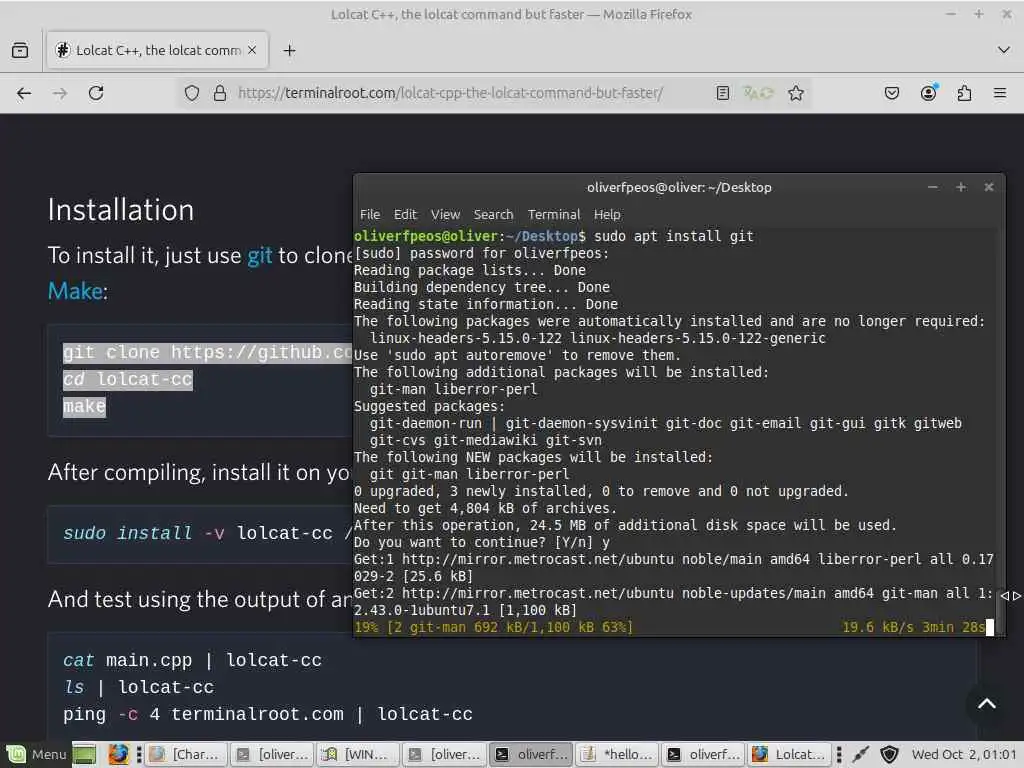Click the 'ping -c 4 terminalroot.com' line
Screen dimensions: 1024x768
268,714
